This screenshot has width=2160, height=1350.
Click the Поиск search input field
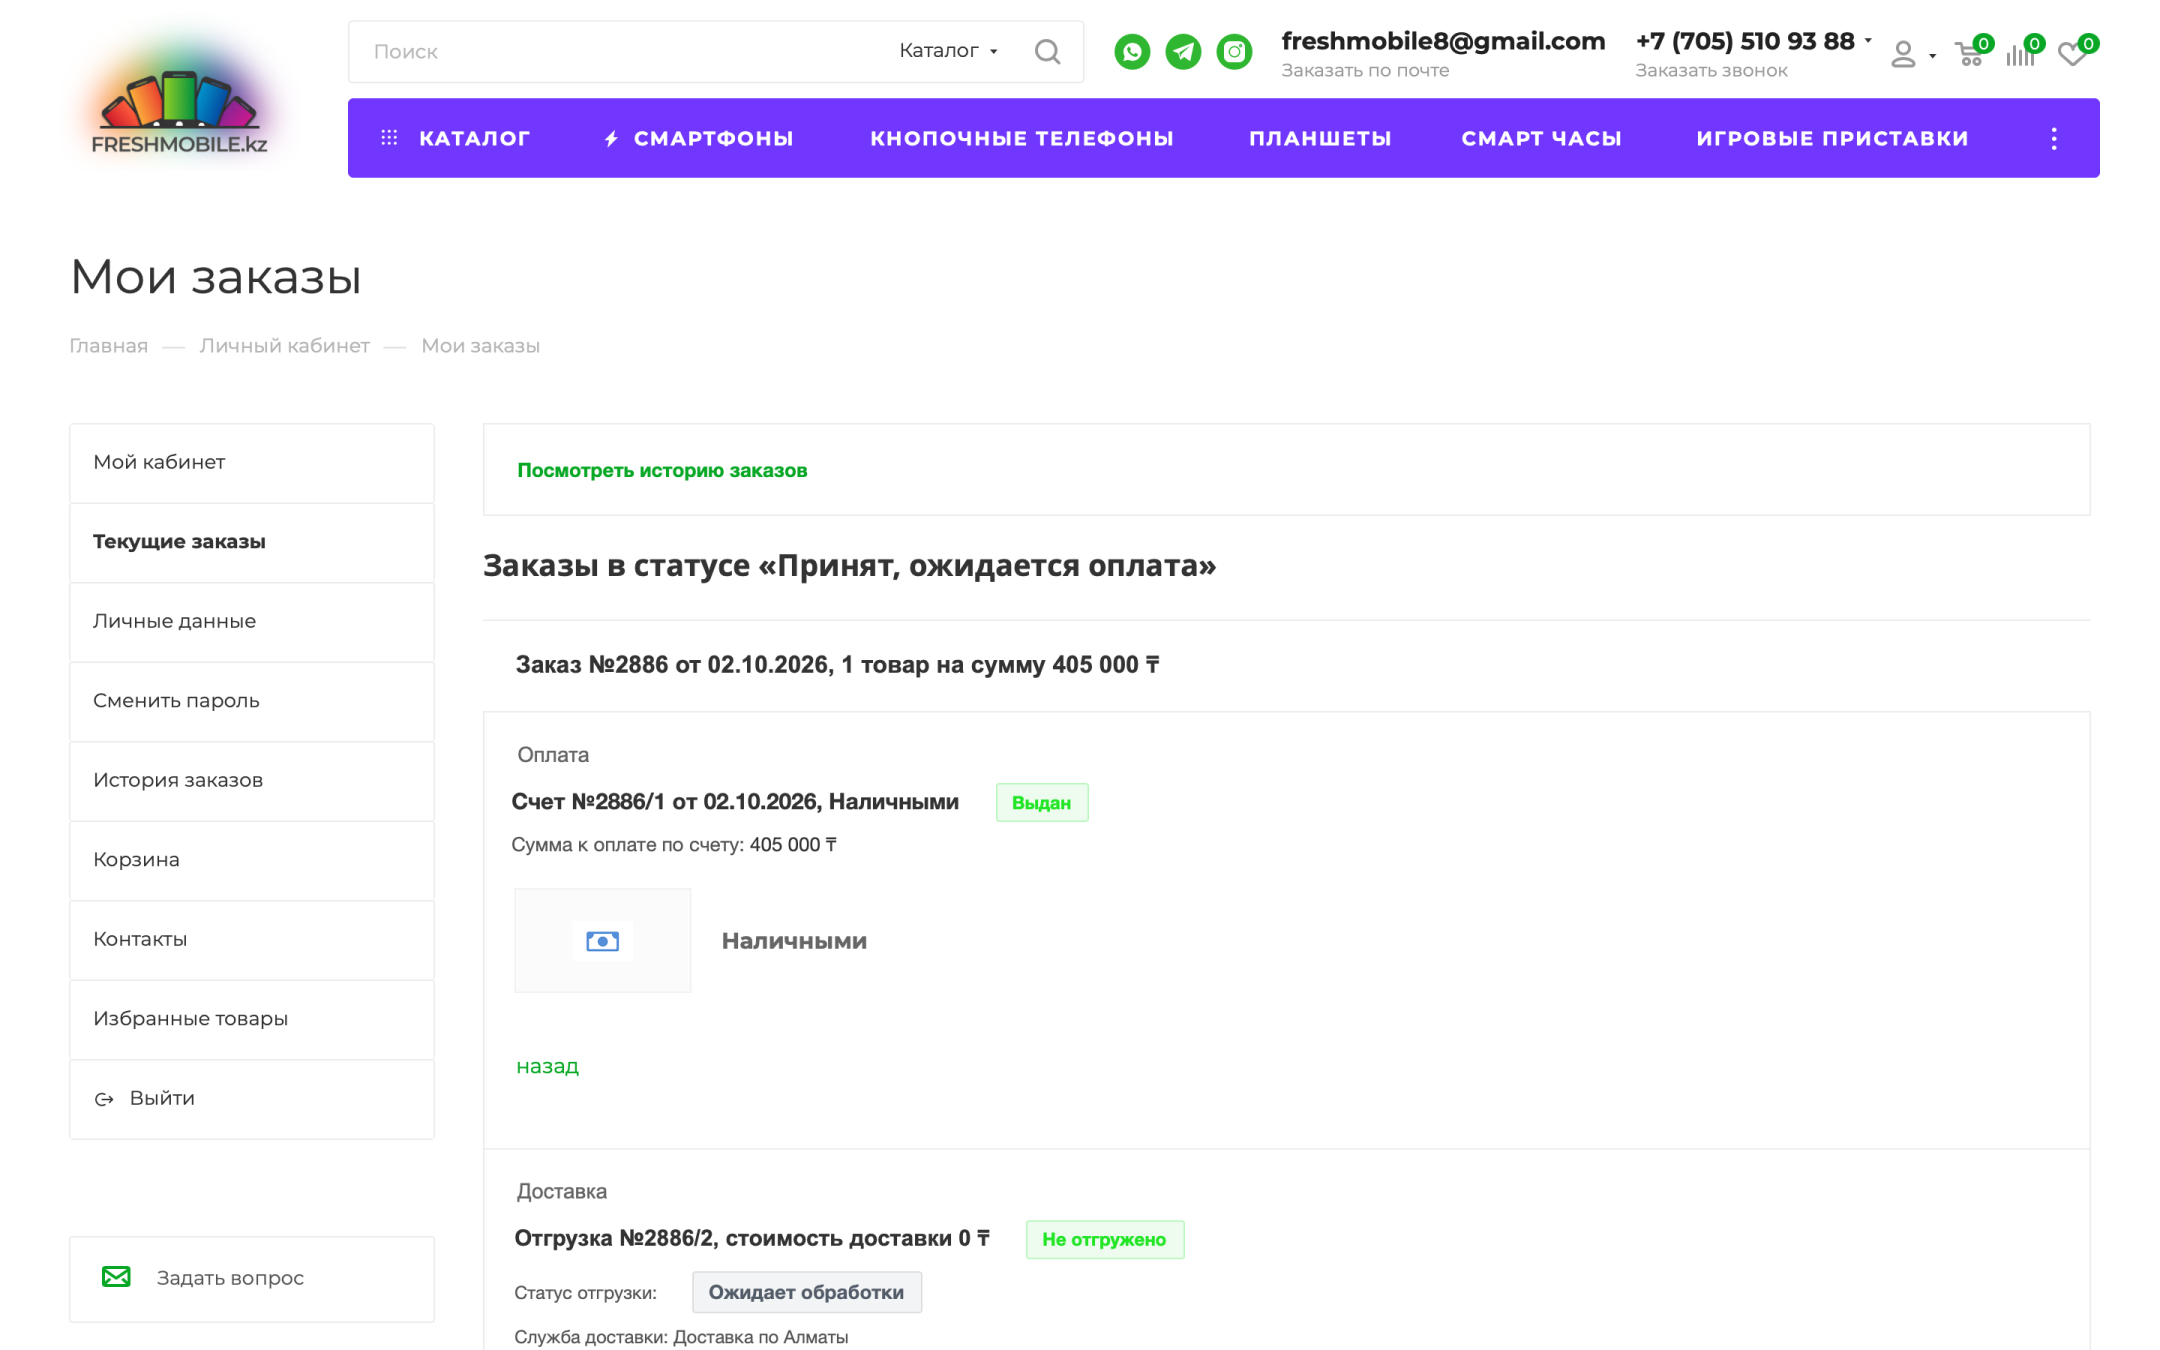620,51
